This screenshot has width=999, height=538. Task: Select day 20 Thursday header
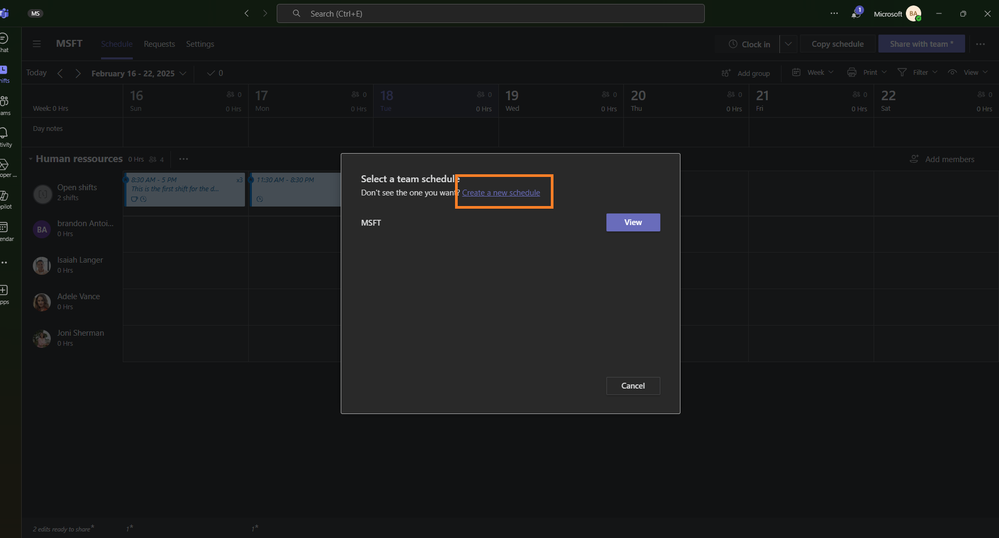pos(686,101)
